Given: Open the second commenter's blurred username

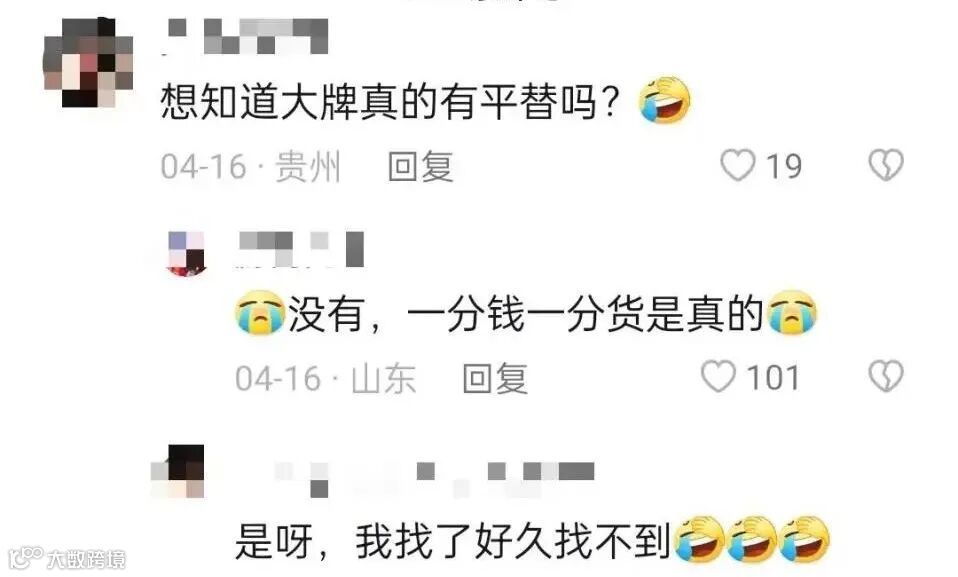Looking at the screenshot, I should pyautogui.click(x=301, y=249).
